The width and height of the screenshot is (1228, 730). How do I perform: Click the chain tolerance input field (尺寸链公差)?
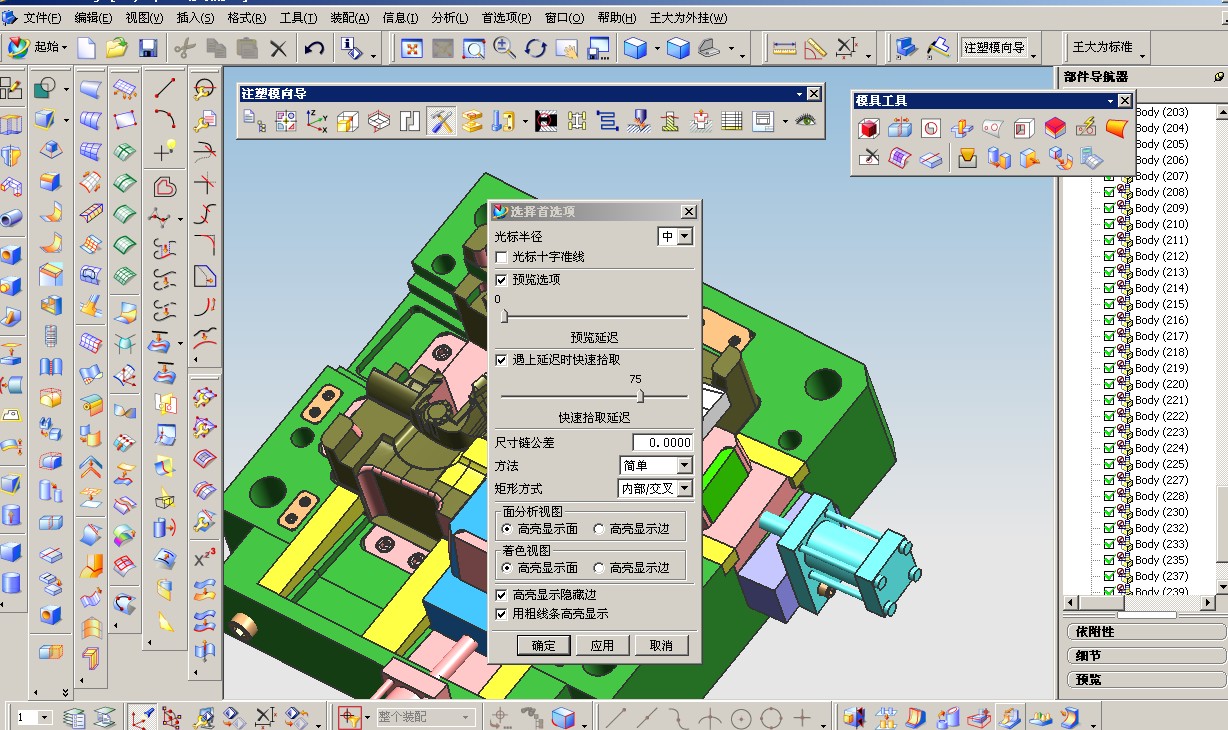point(663,442)
